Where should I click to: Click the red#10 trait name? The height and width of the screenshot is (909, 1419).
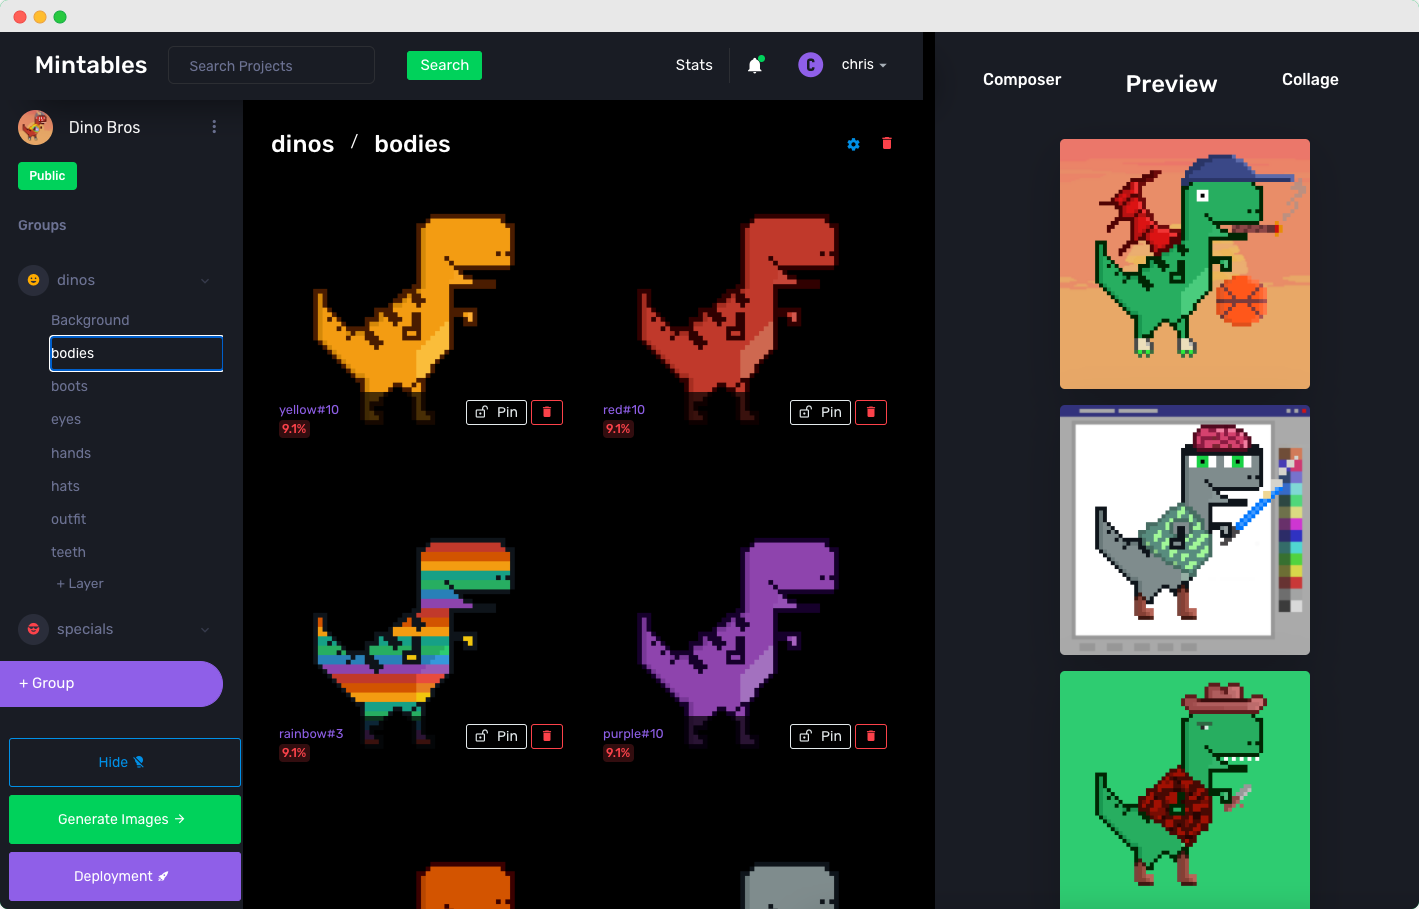click(x=624, y=410)
